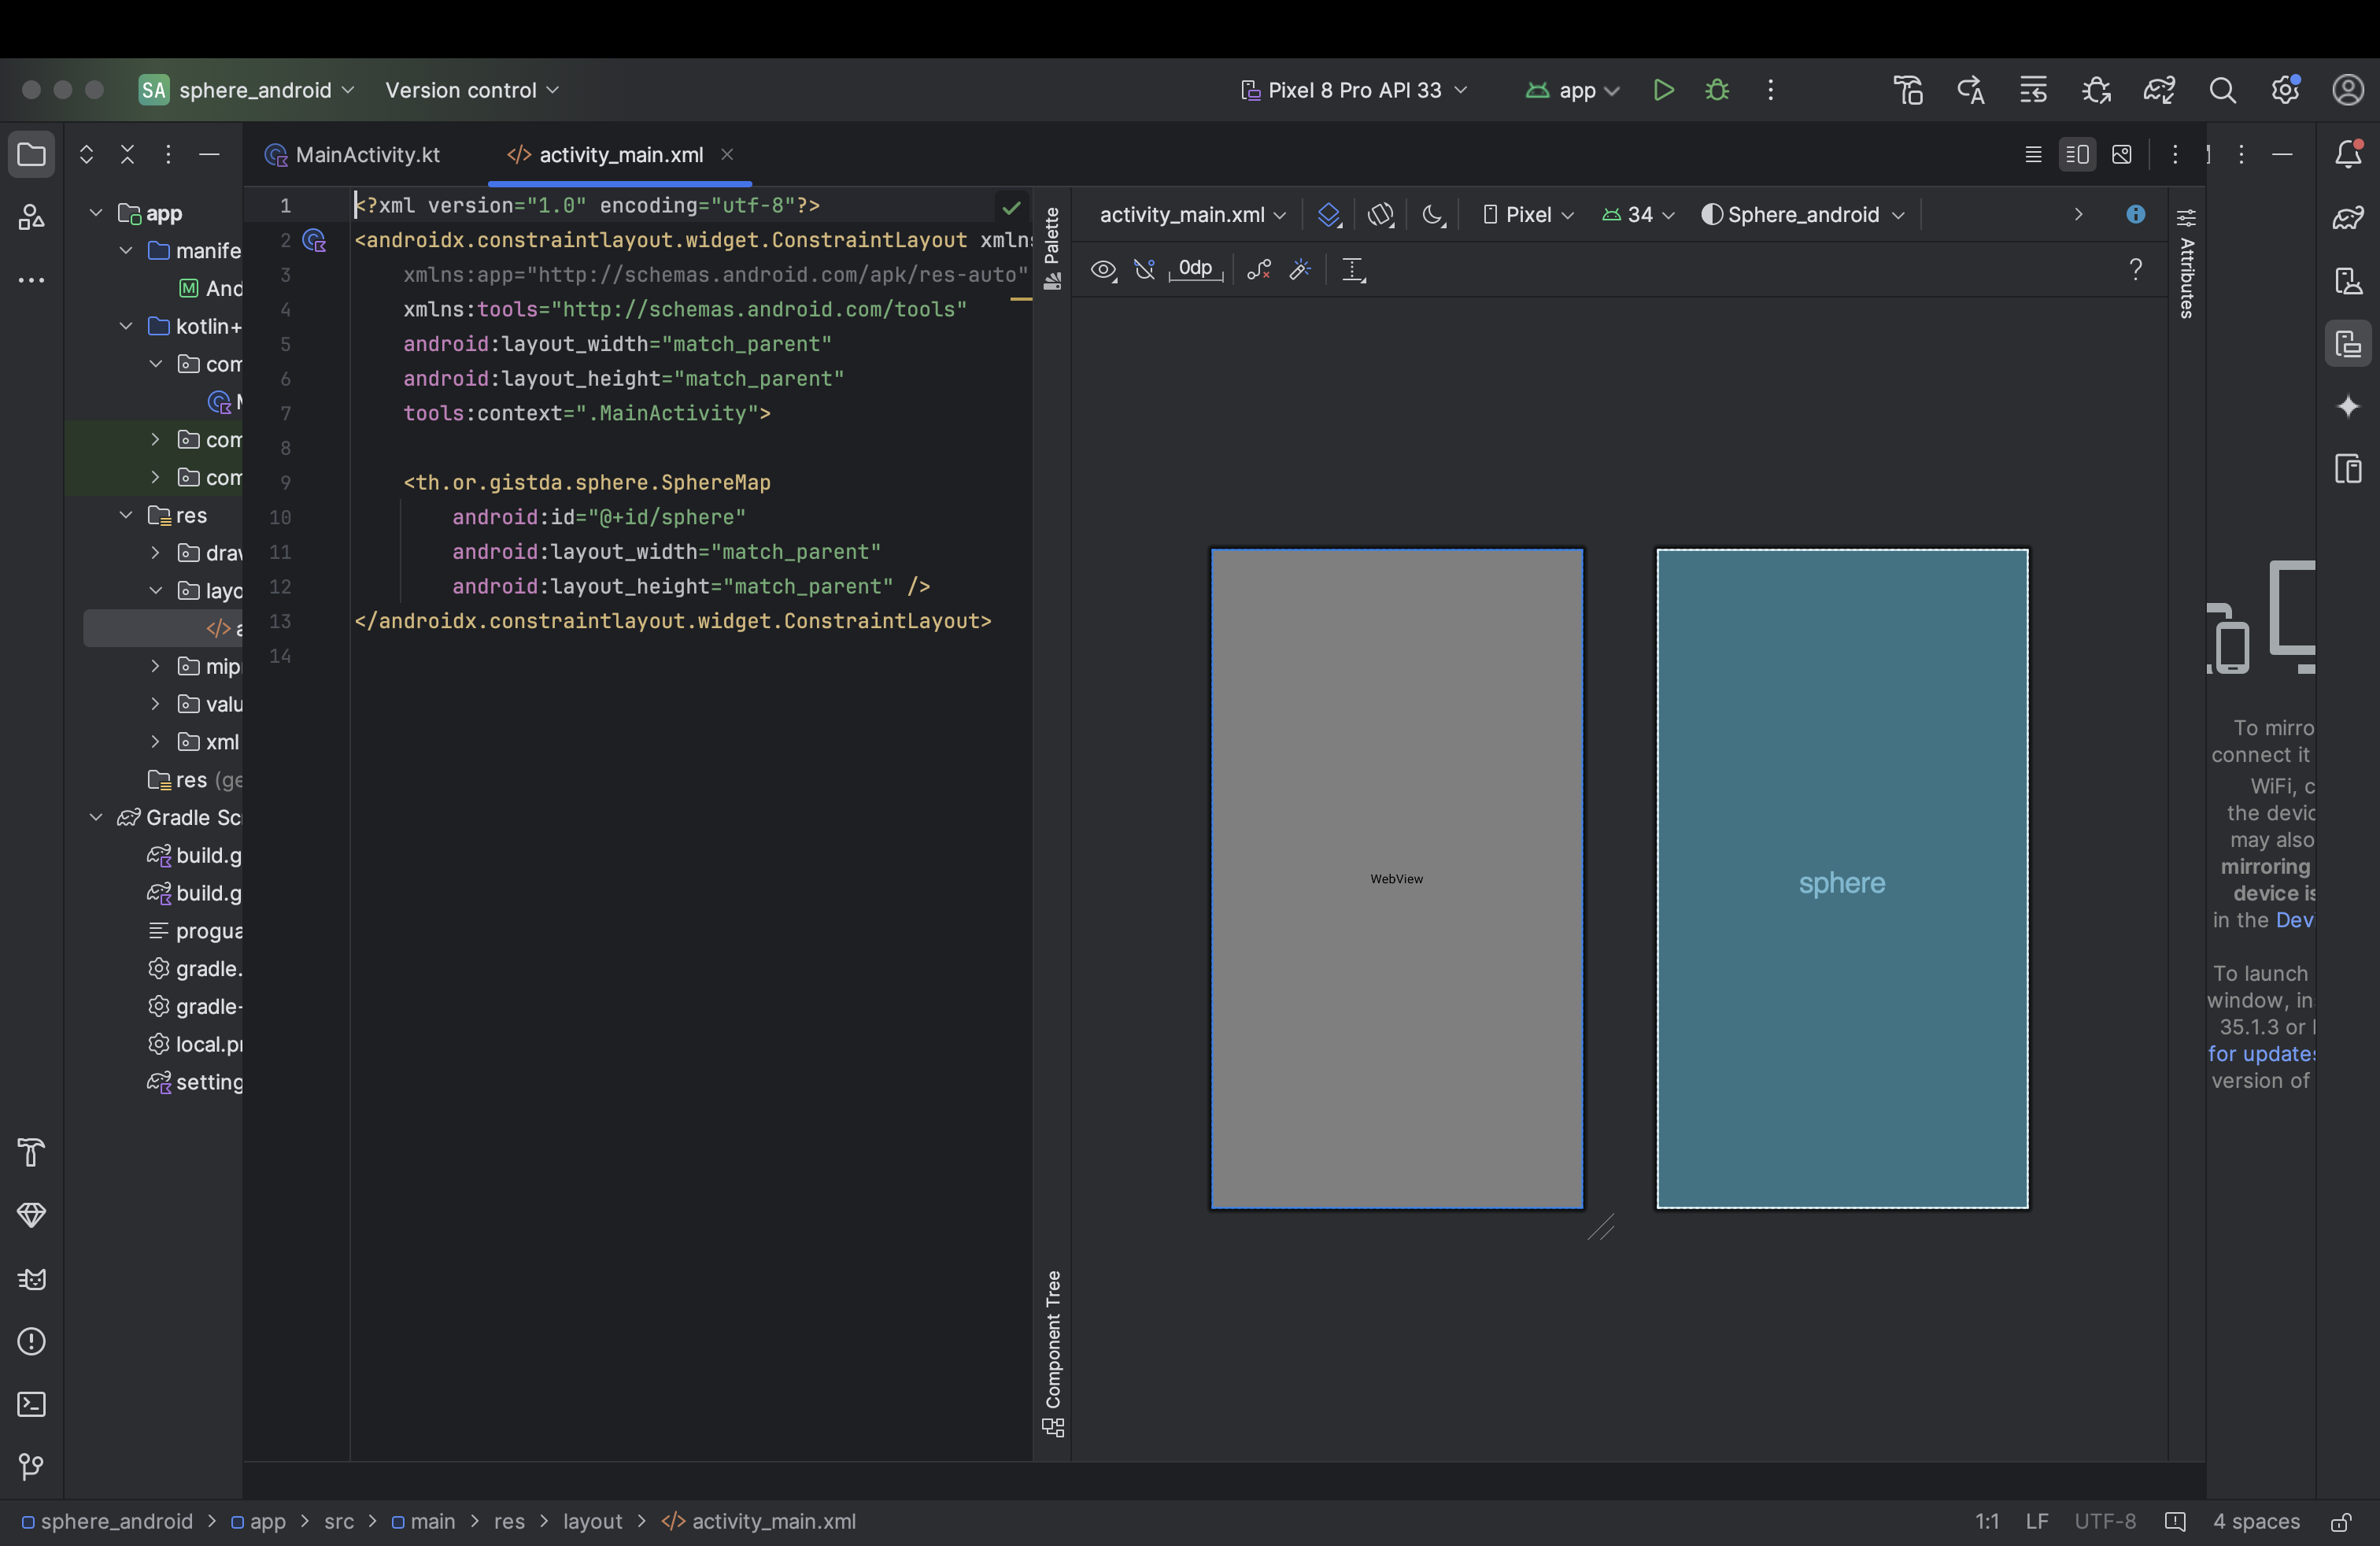
Task: Toggle design view options eye icon
Action: coord(1103,269)
